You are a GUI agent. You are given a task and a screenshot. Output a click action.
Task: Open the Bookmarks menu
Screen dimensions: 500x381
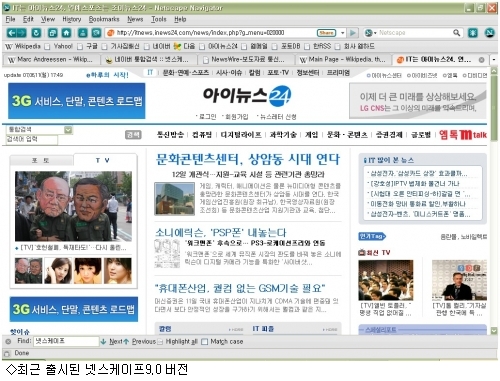click(104, 19)
